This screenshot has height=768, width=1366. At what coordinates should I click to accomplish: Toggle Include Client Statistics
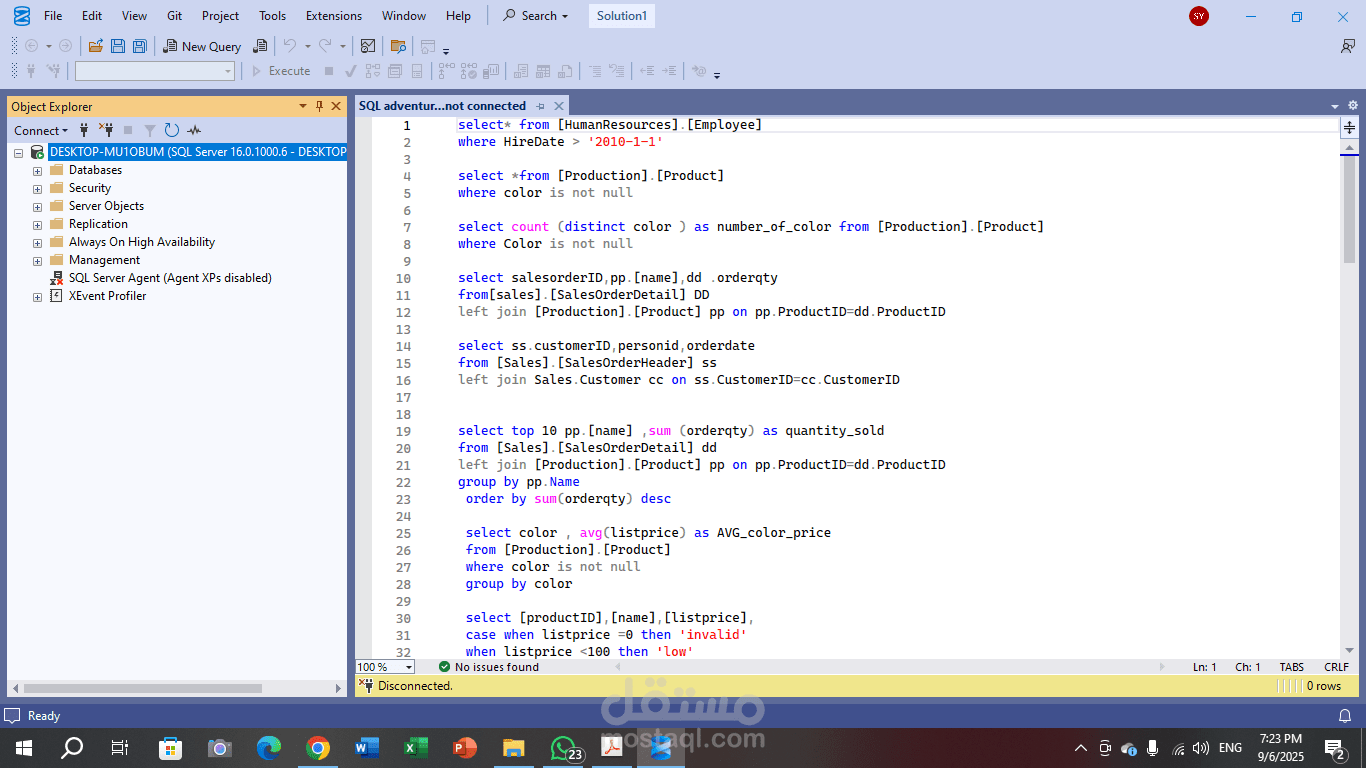click(490, 71)
